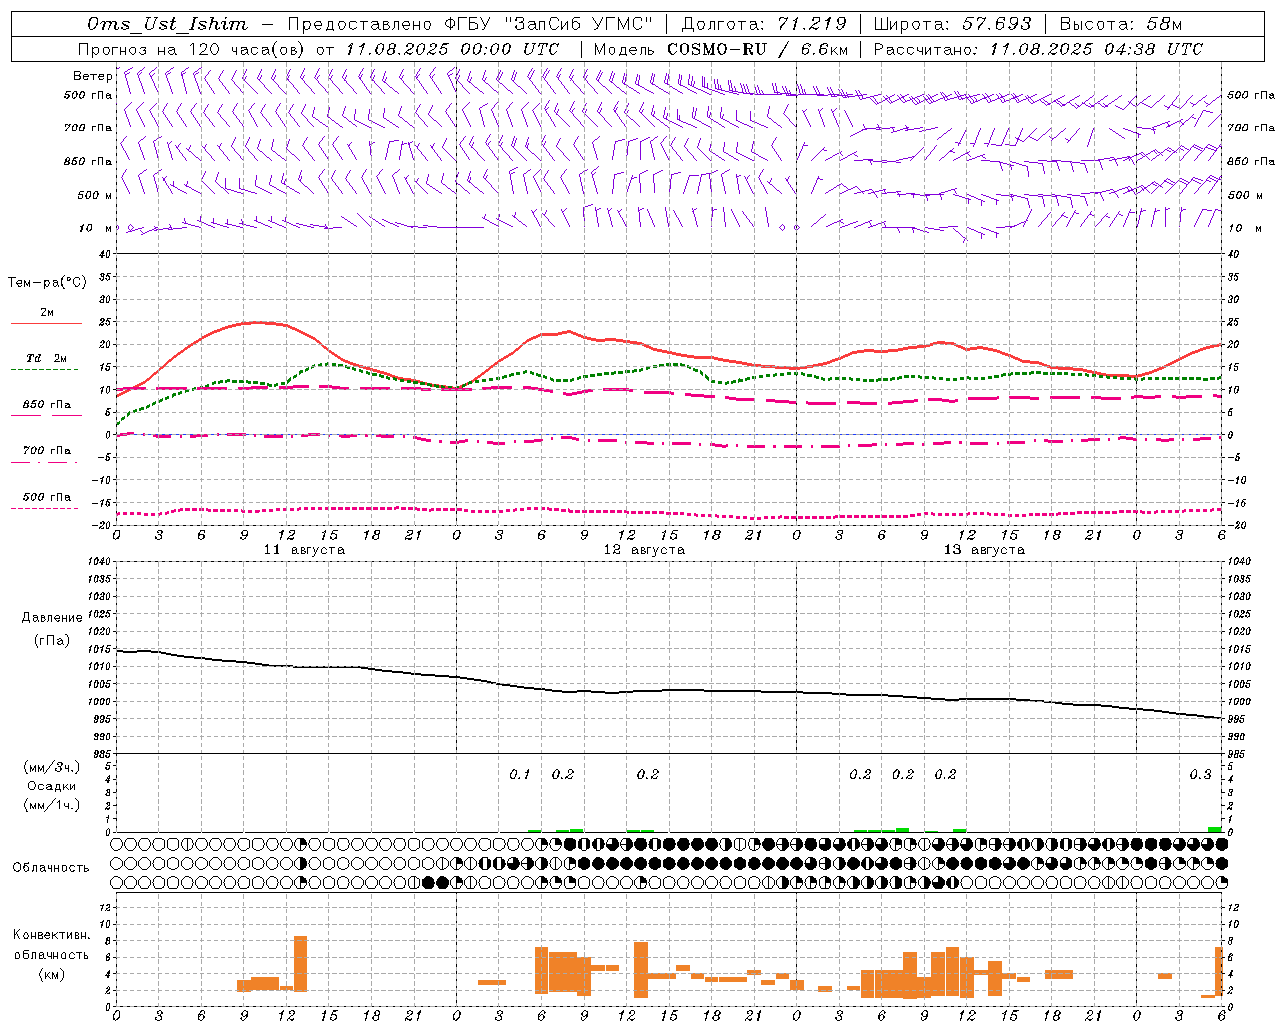Click the 0.1 precipitation value
Image resolution: width=1280 pixels, height=1024 pixels.
pos(520,774)
